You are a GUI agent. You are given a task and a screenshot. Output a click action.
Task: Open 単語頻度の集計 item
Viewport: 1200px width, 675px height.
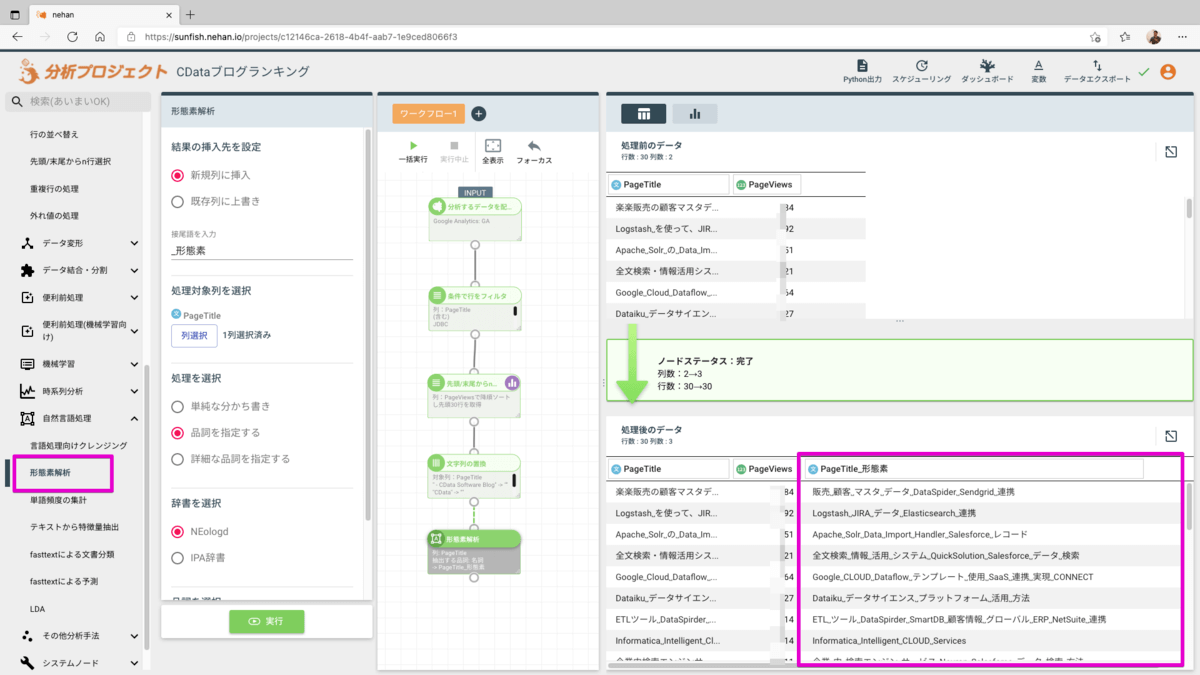coord(58,499)
